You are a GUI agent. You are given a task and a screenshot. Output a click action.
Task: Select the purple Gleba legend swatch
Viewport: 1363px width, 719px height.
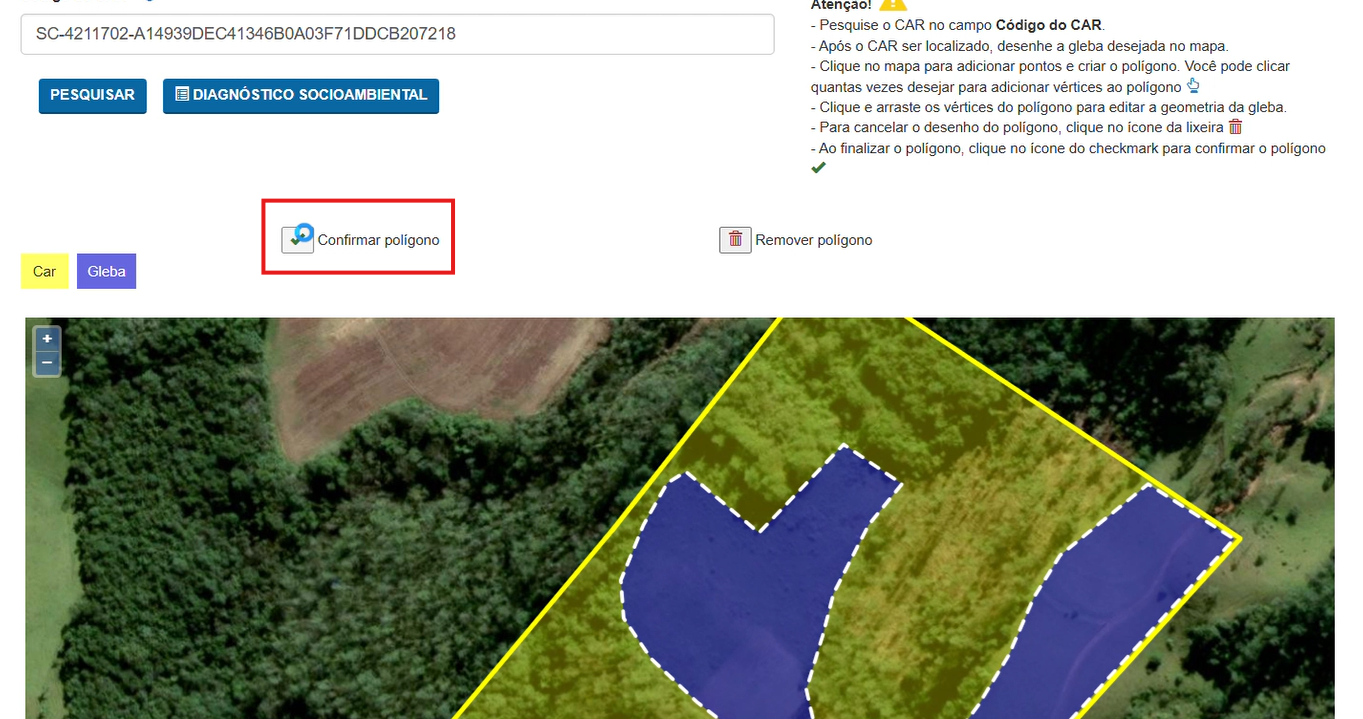106,272
